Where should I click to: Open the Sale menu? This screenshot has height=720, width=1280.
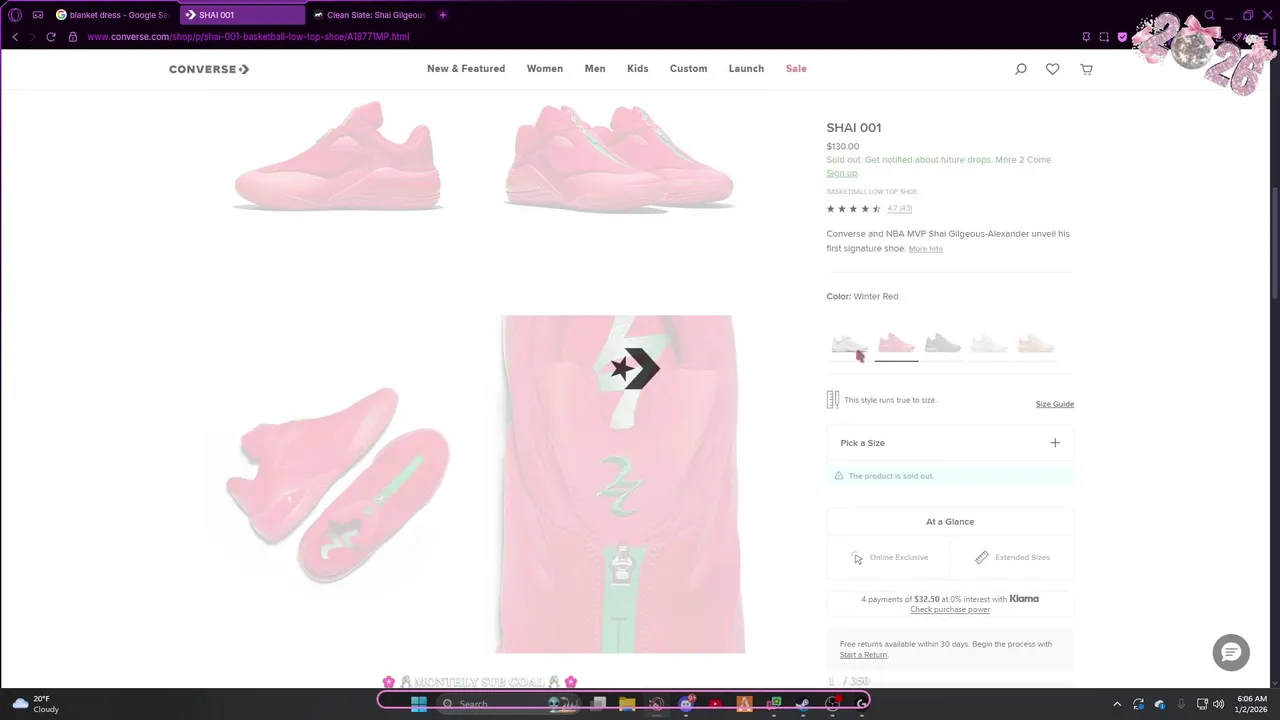click(x=796, y=69)
